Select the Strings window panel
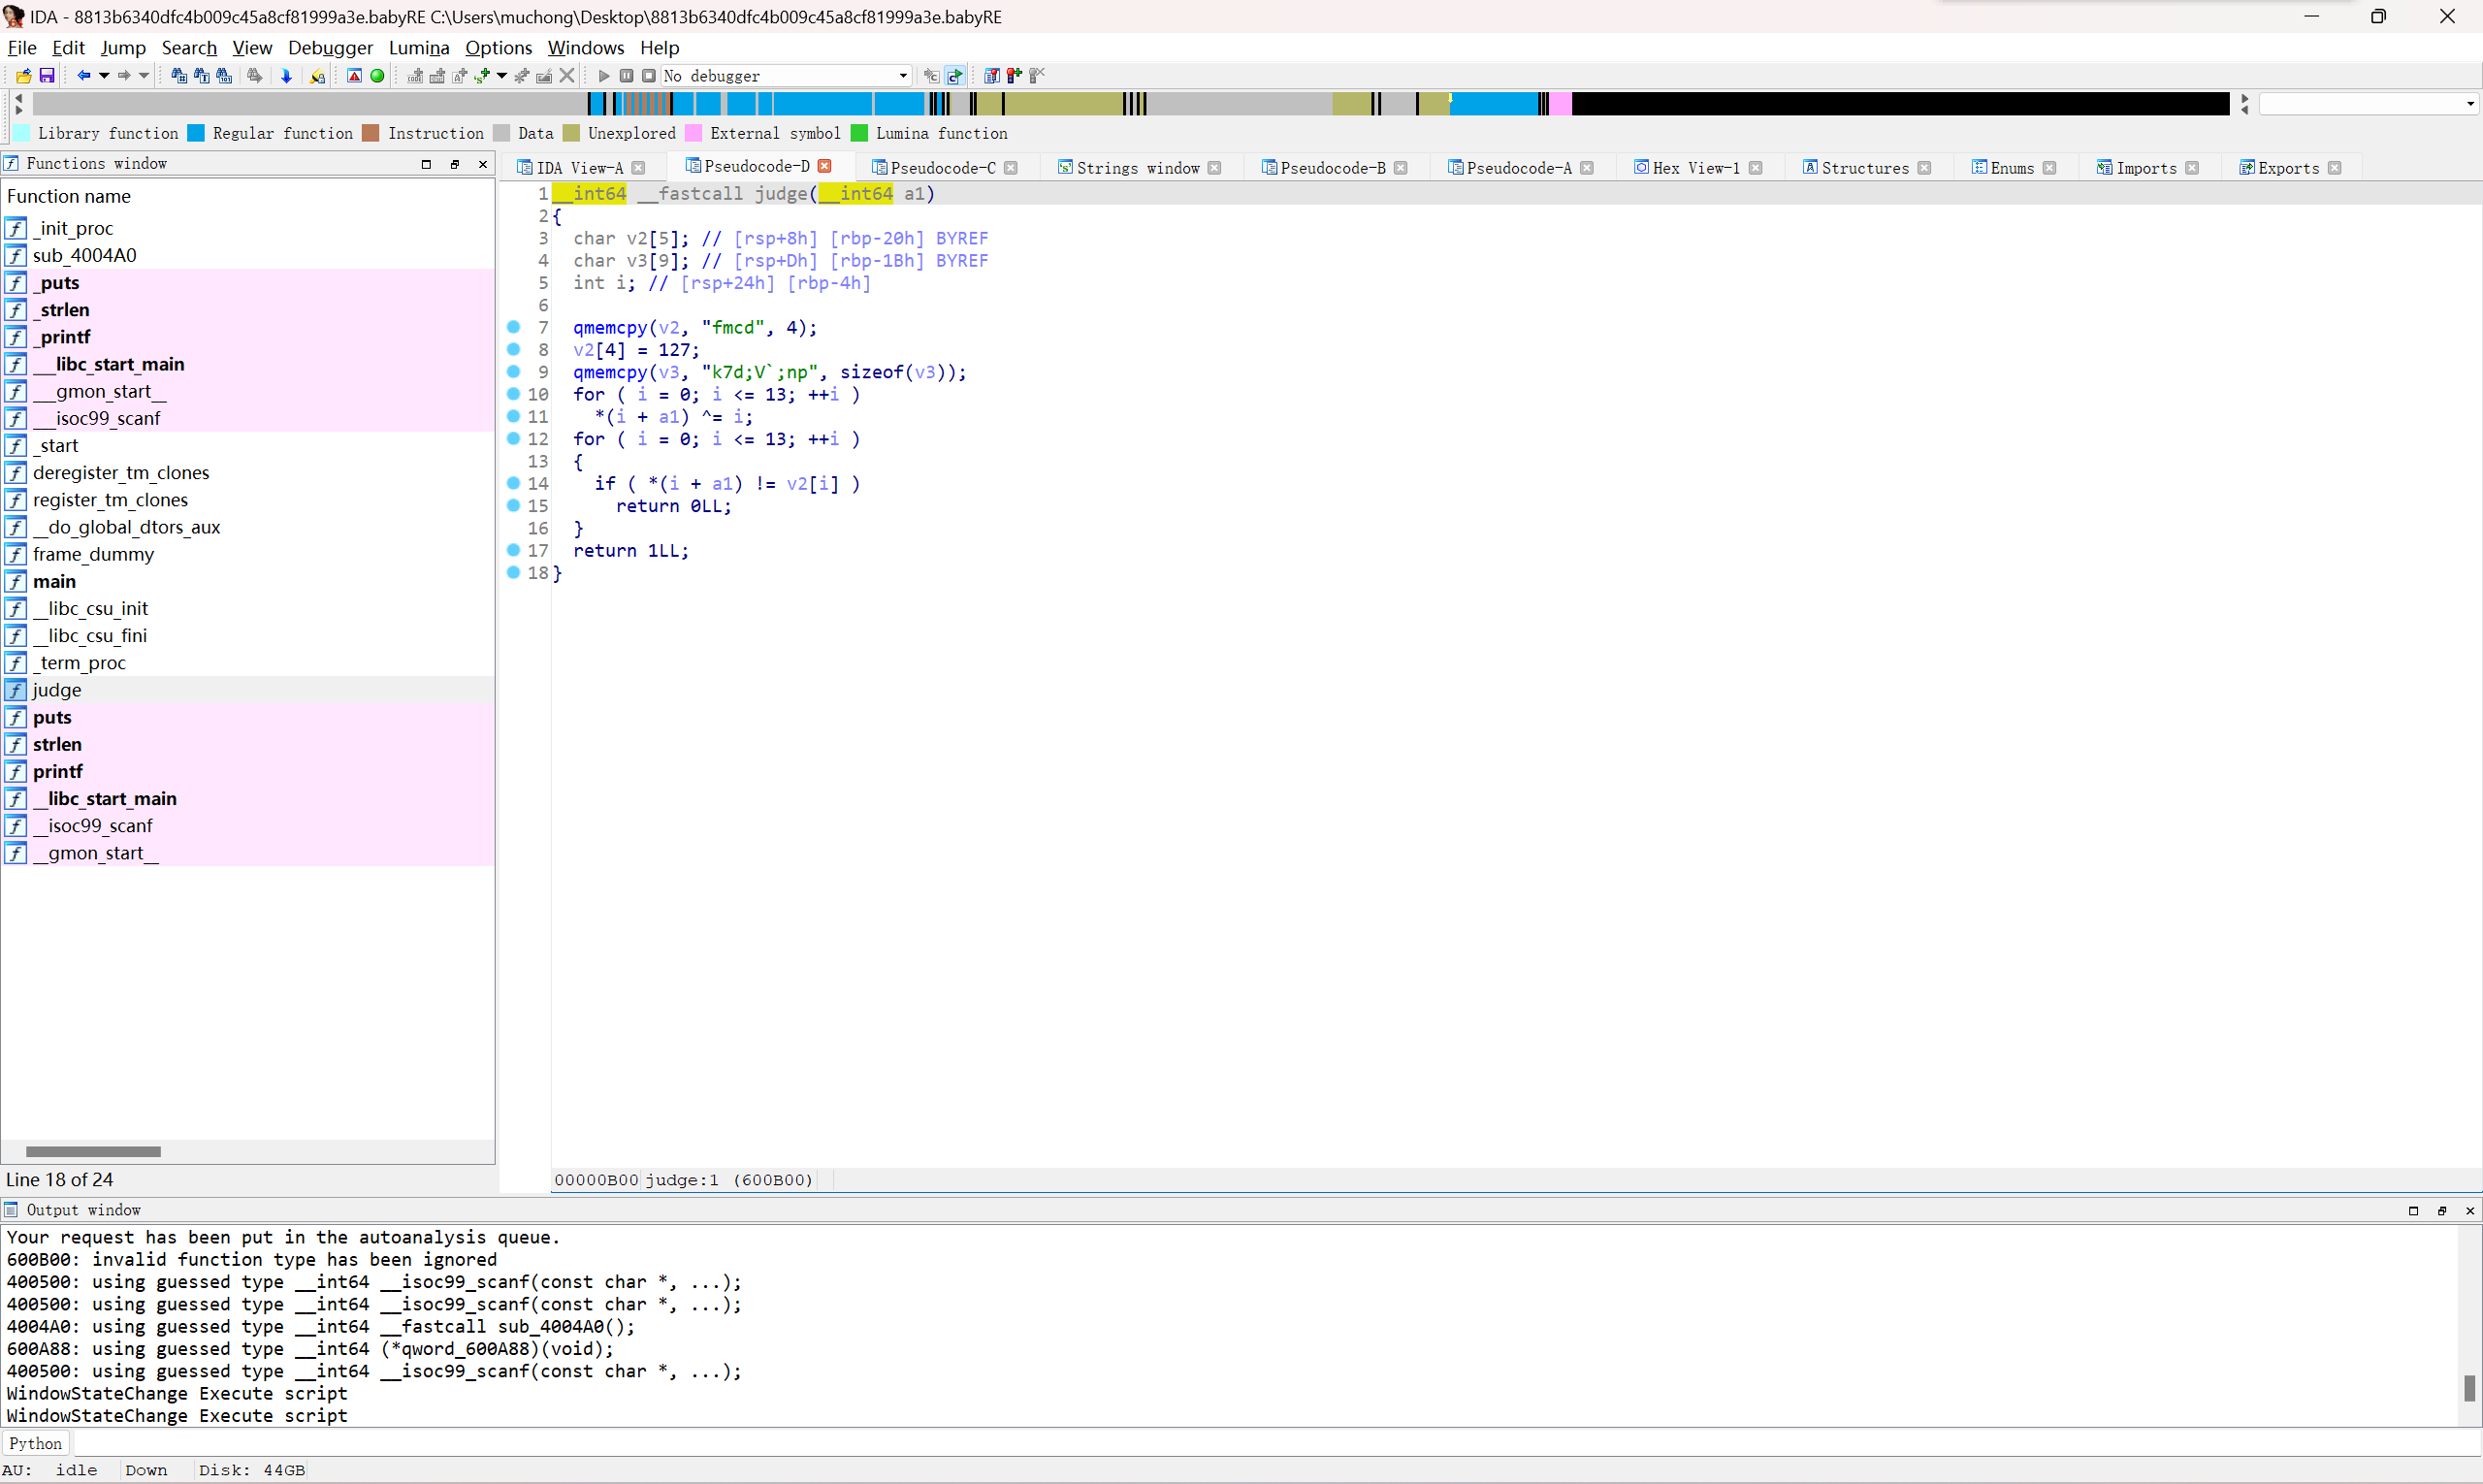2483x1484 pixels. (x=1138, y=166)
